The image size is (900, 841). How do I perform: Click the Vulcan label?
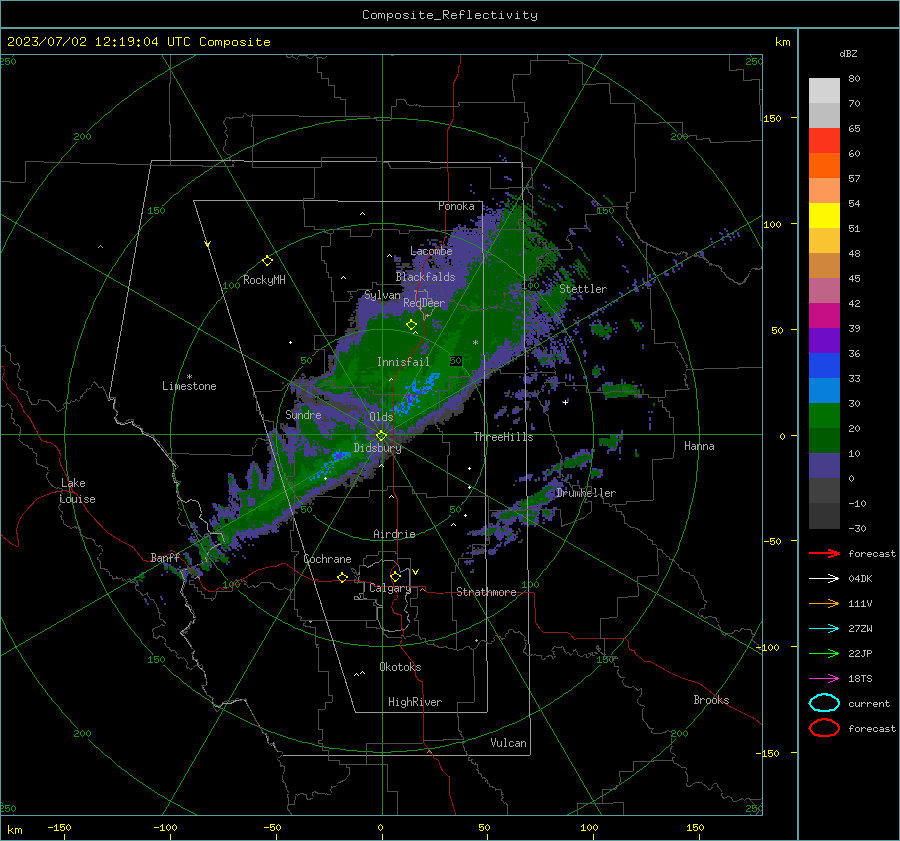[x=508, y=743]
